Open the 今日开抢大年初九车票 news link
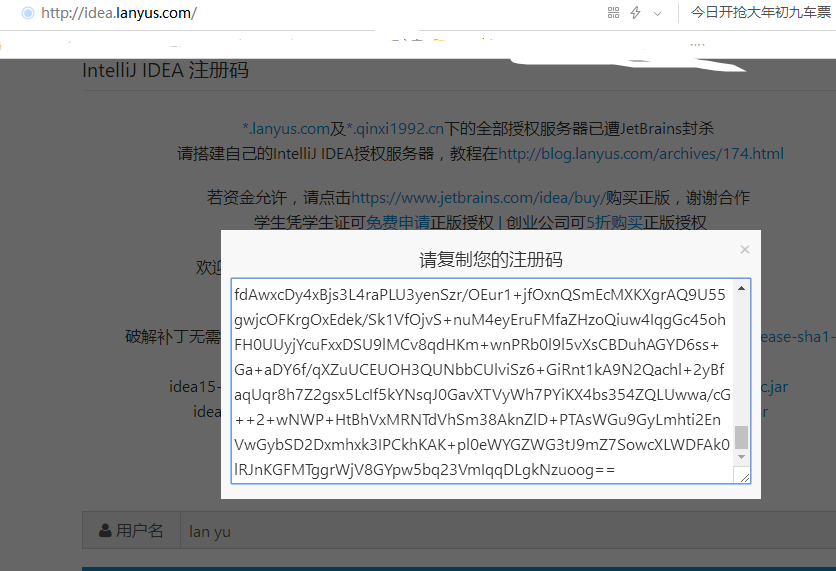Screen dimensions: 836x571 click(761, 12)
